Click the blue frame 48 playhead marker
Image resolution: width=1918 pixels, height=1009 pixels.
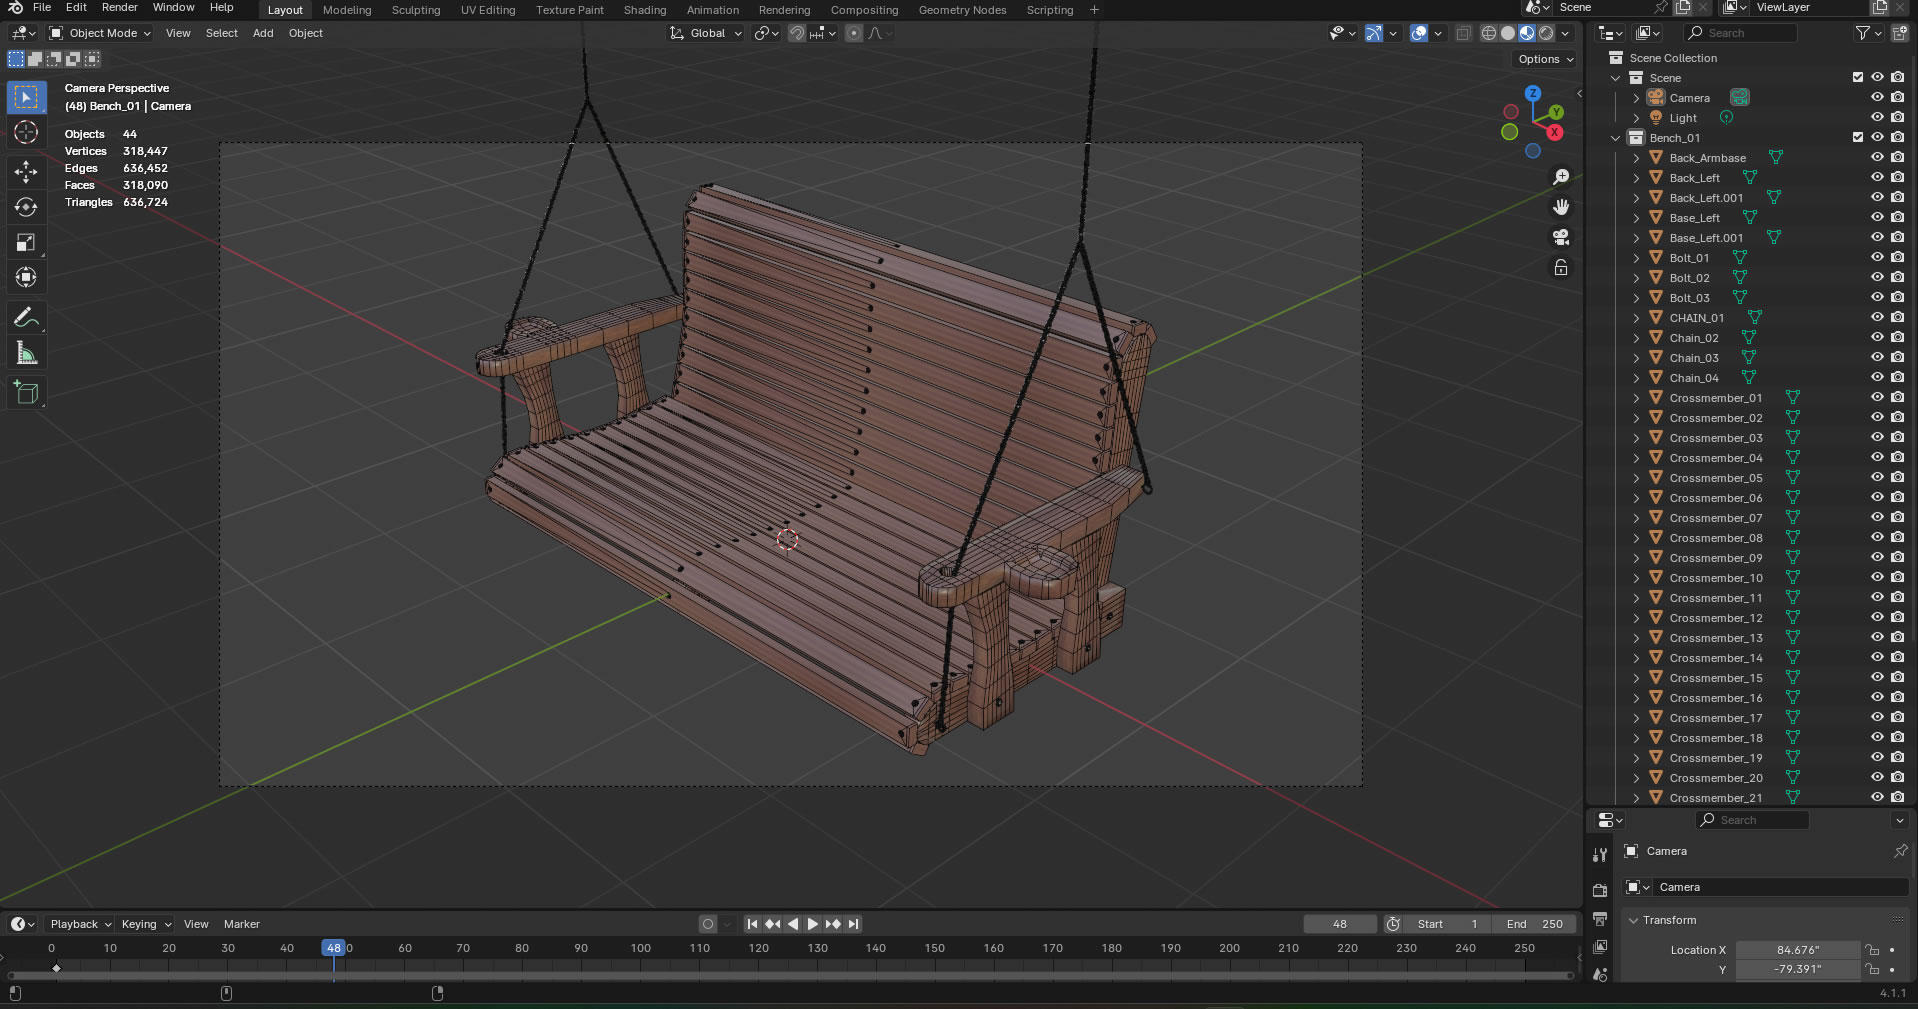[x=333, y=948]
